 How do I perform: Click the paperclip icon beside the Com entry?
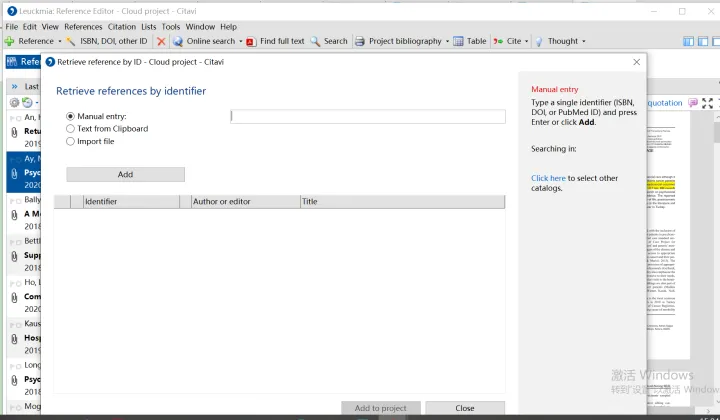click(x=14, y=297)
